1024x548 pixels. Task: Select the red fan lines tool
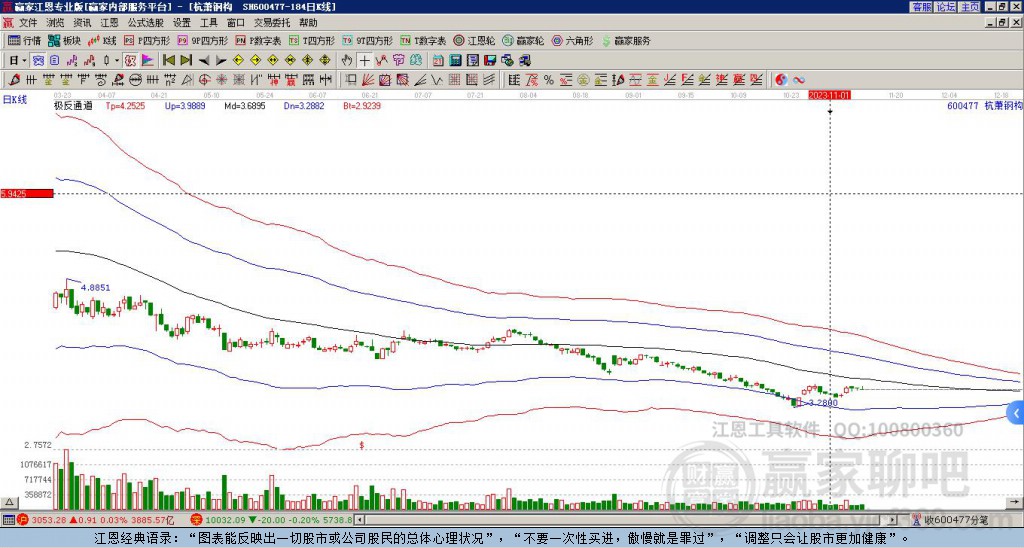click(368, 80)
